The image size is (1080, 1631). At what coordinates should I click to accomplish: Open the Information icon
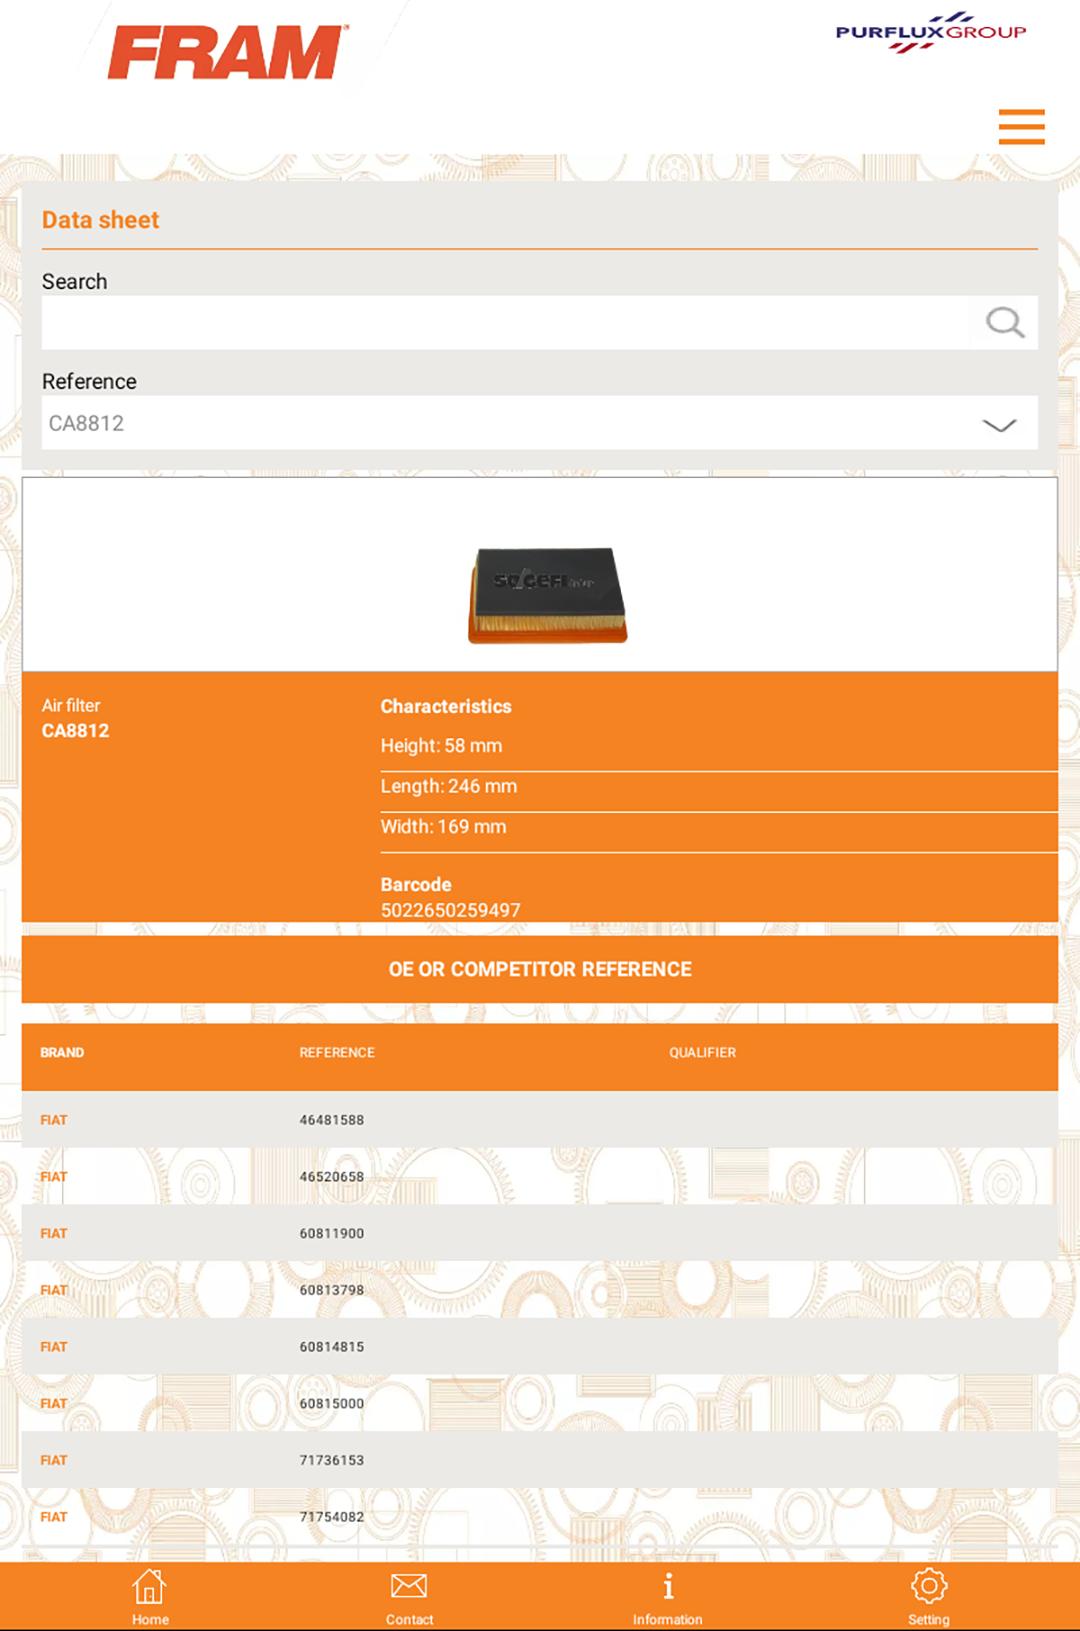pyautogui.click(x=668, y=1586)
